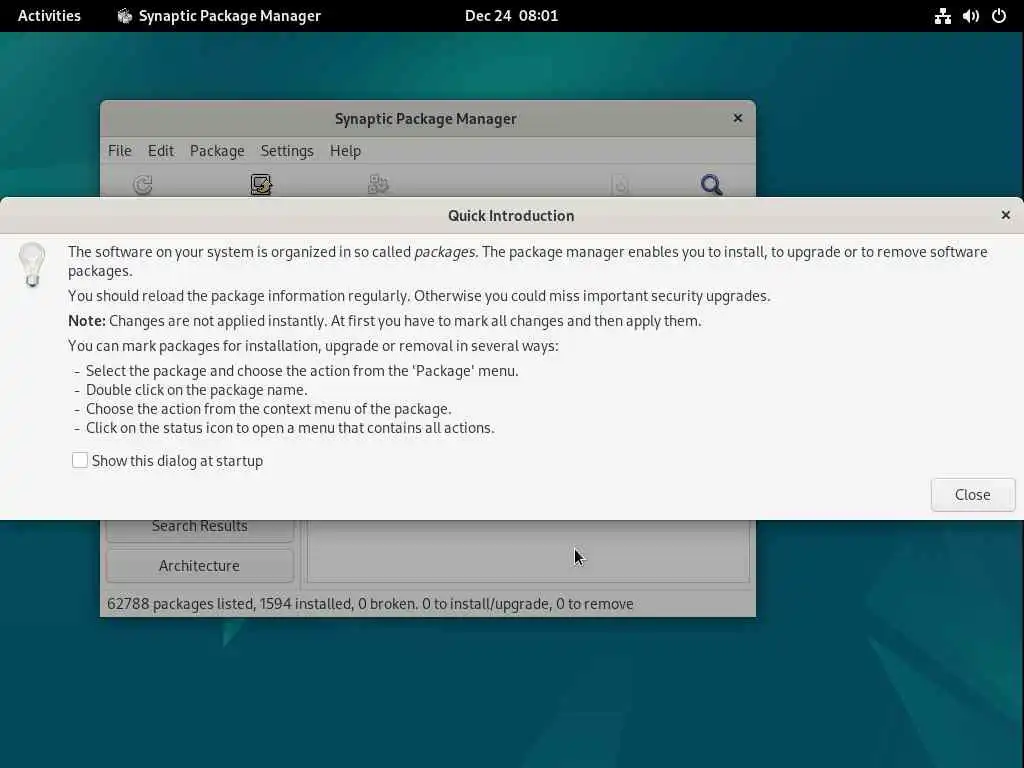
Task: Open the network status icon in top bar
Action: [x=942, y=16]
